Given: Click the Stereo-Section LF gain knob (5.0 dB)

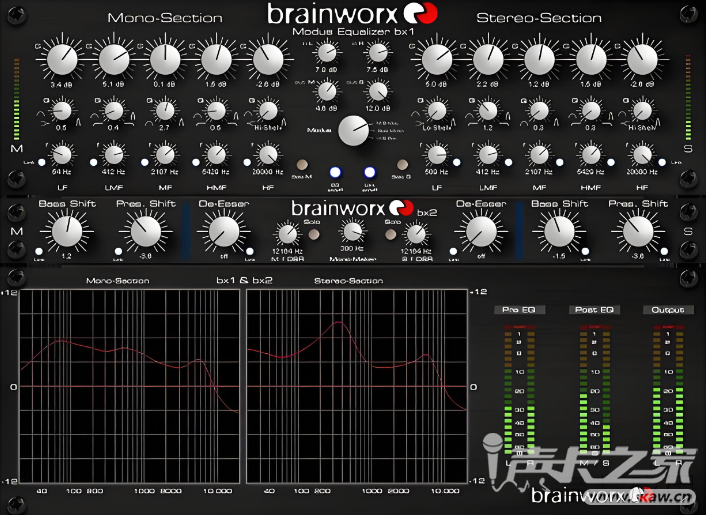Looking at the screenshot, I should [437, 59].
